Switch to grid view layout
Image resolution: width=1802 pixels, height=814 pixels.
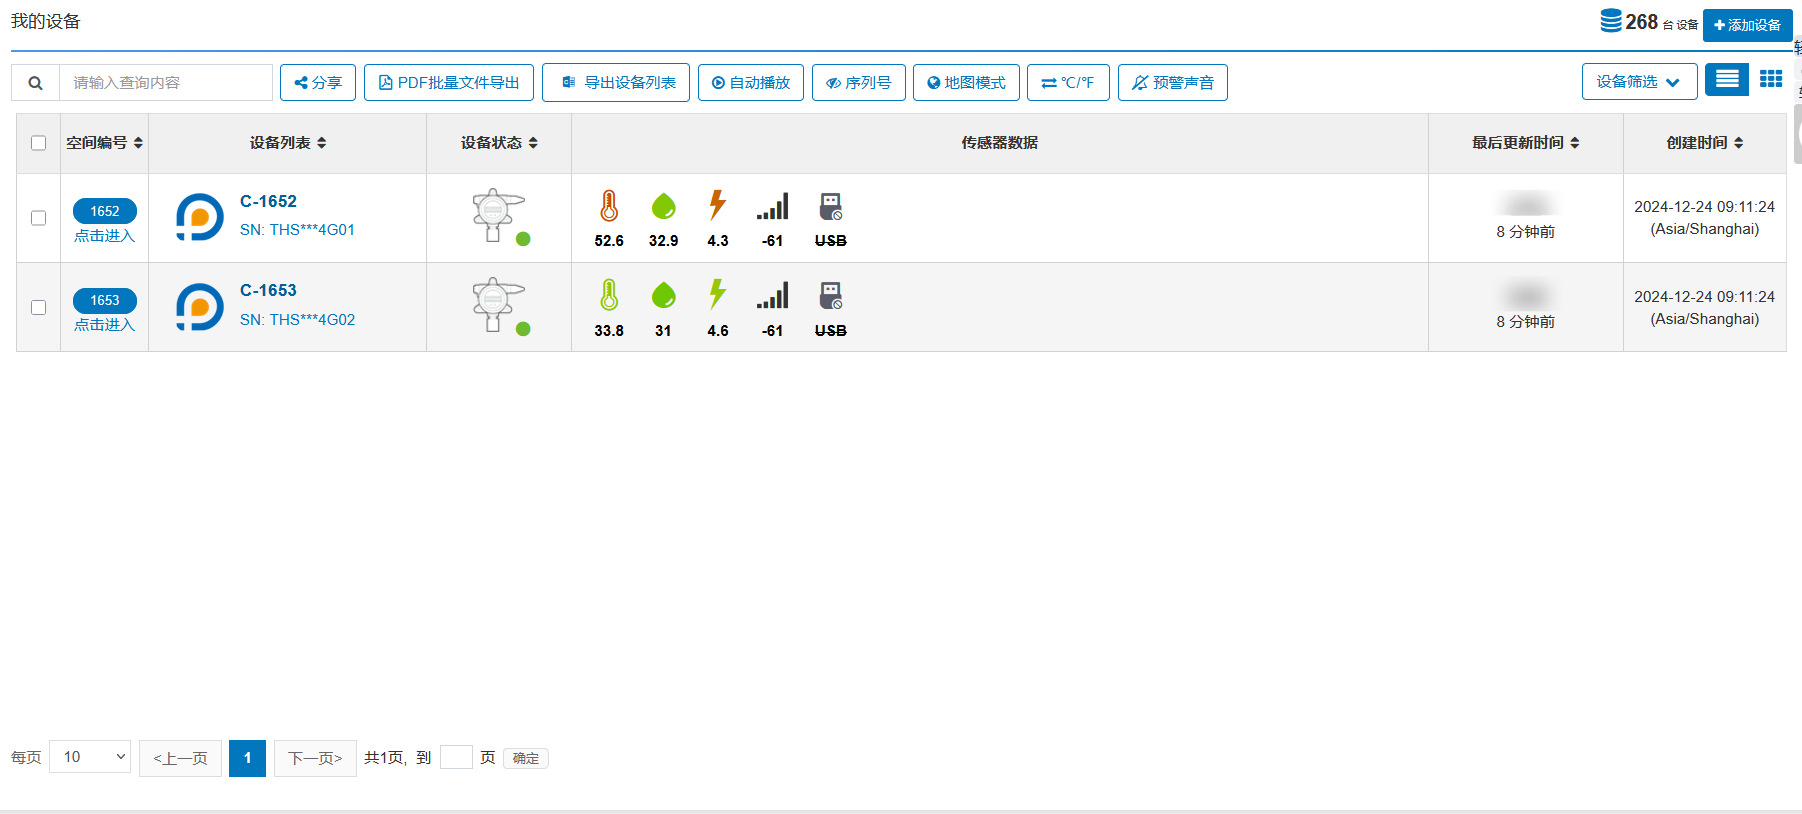[1771, 79]
